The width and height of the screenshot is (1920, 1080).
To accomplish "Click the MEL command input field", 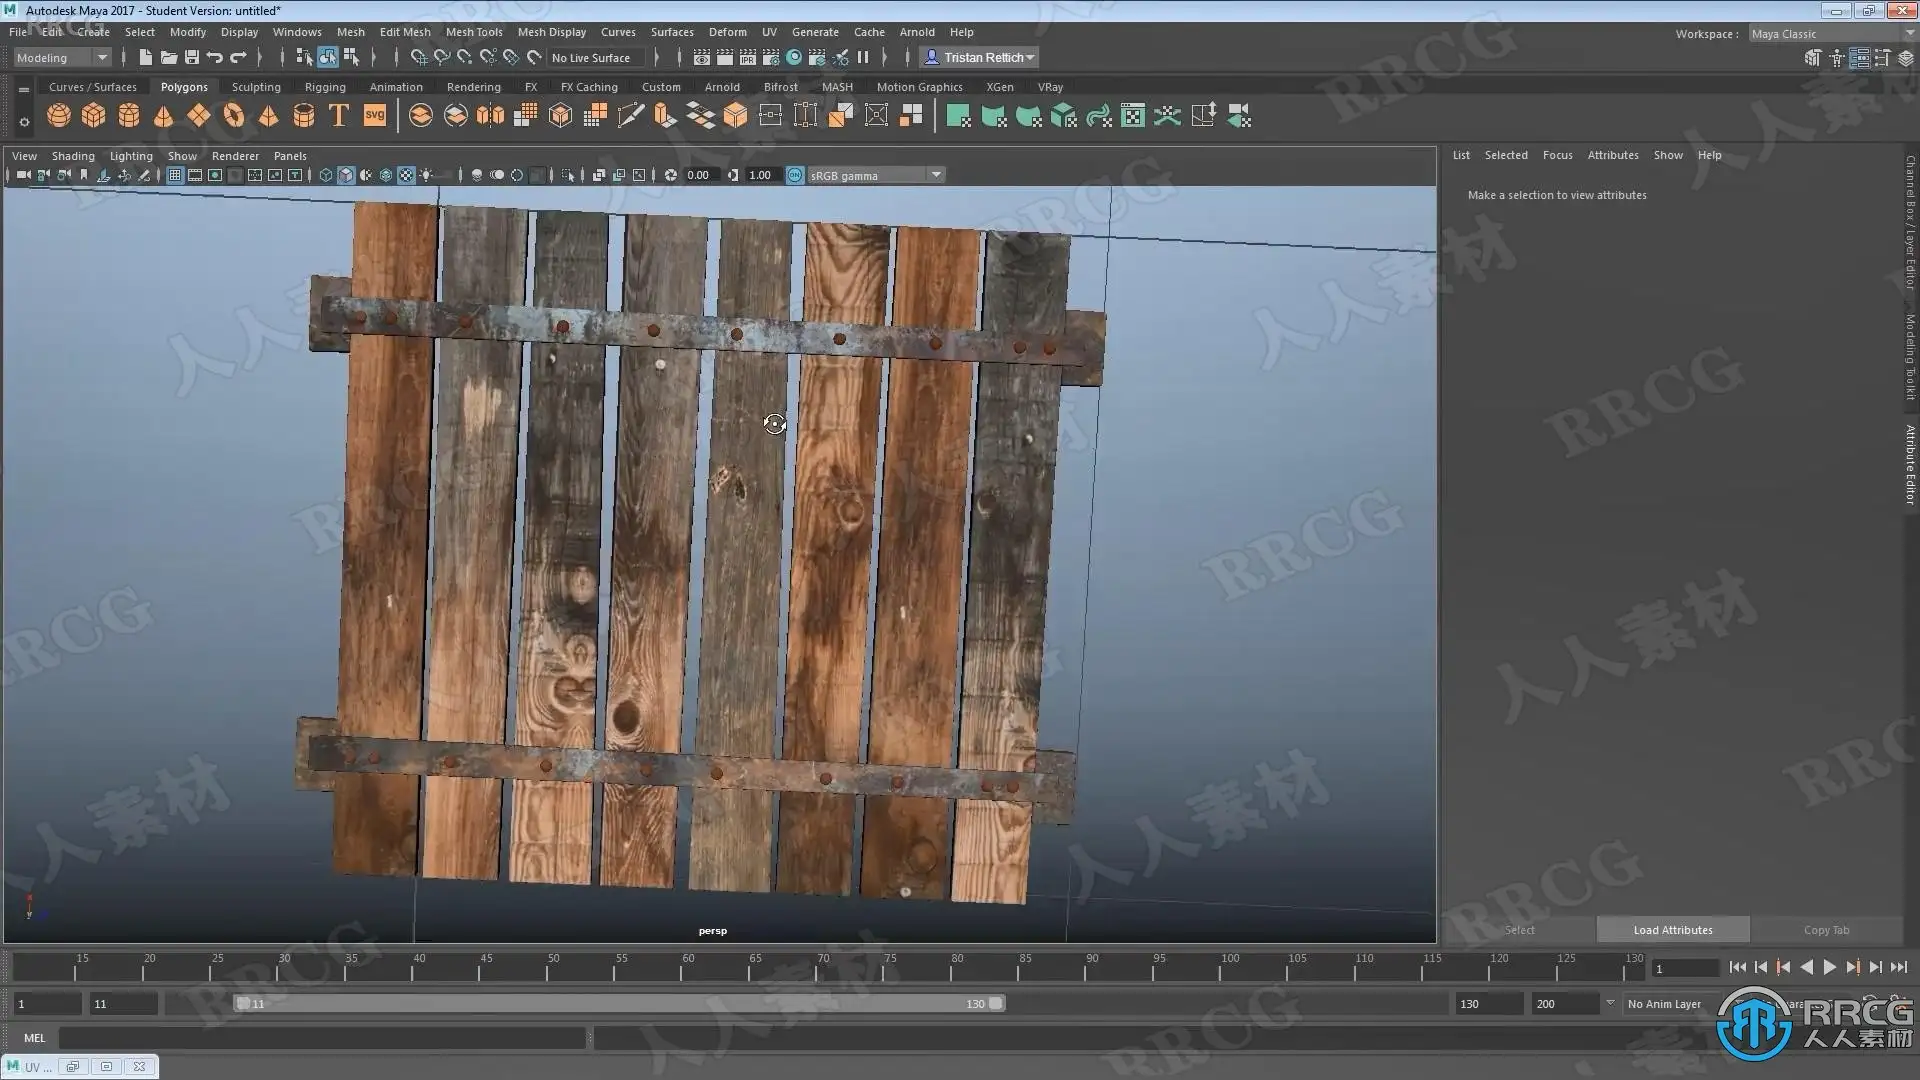I will 322,1038.
